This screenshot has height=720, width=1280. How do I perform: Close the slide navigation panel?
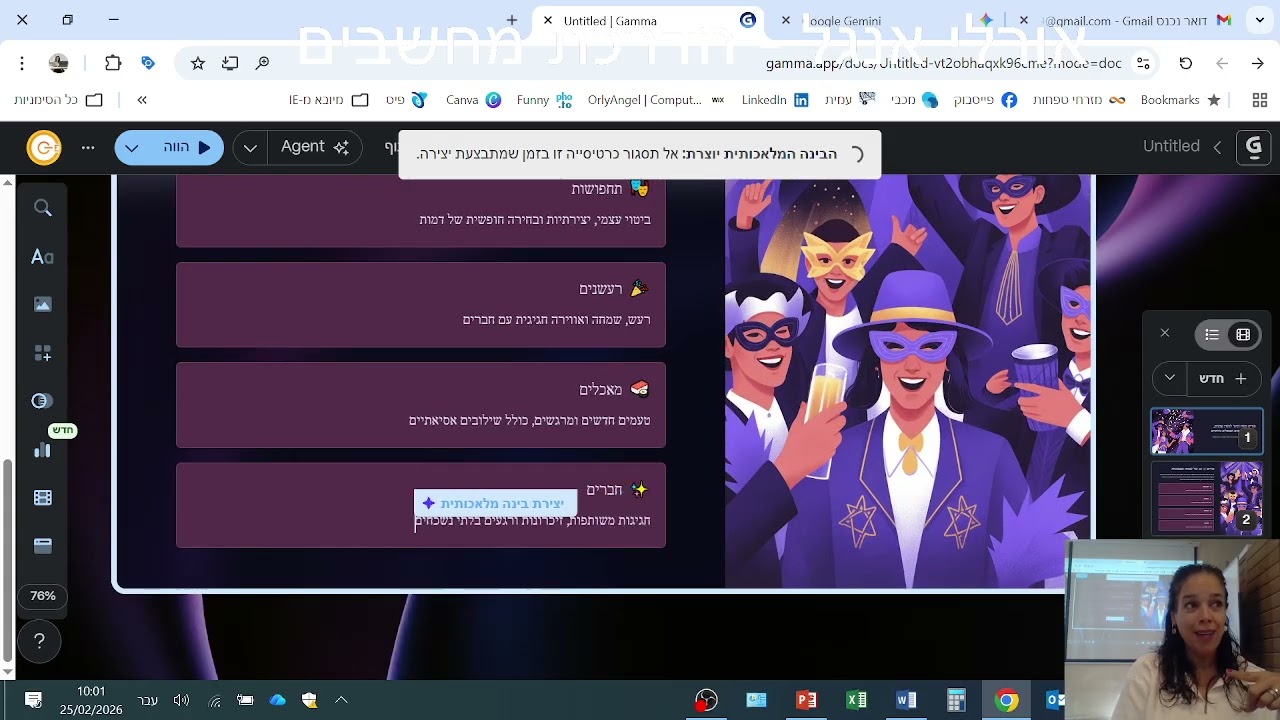(1165, 333)
